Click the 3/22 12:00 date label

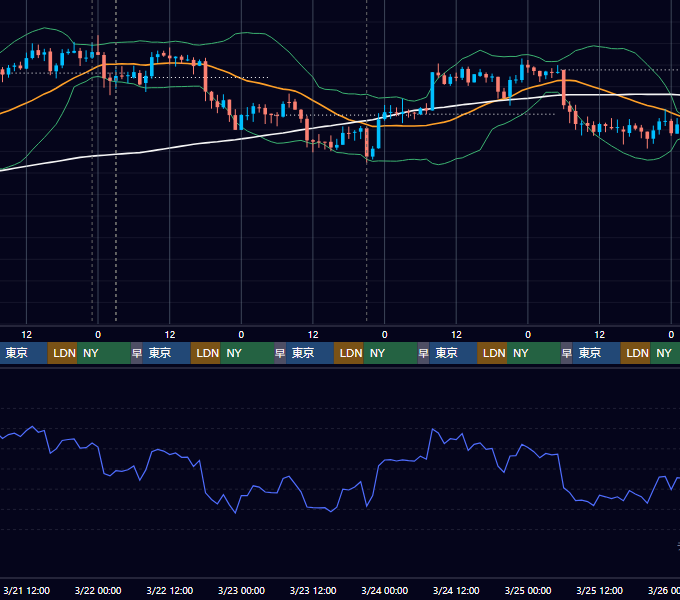click(x=170, y=590)
